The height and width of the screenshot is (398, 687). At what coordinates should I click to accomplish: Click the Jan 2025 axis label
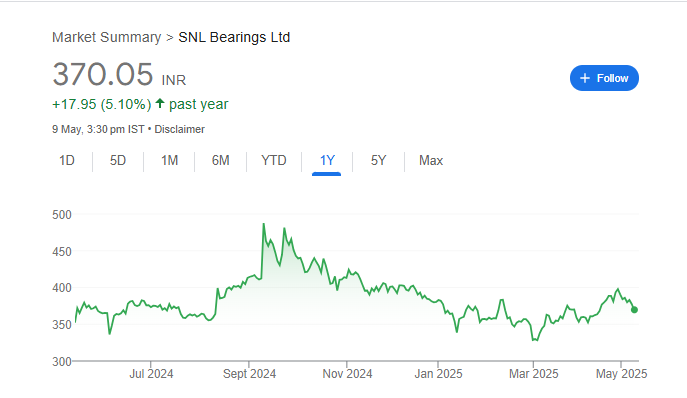pyautogui.click(x=438, y=374)
